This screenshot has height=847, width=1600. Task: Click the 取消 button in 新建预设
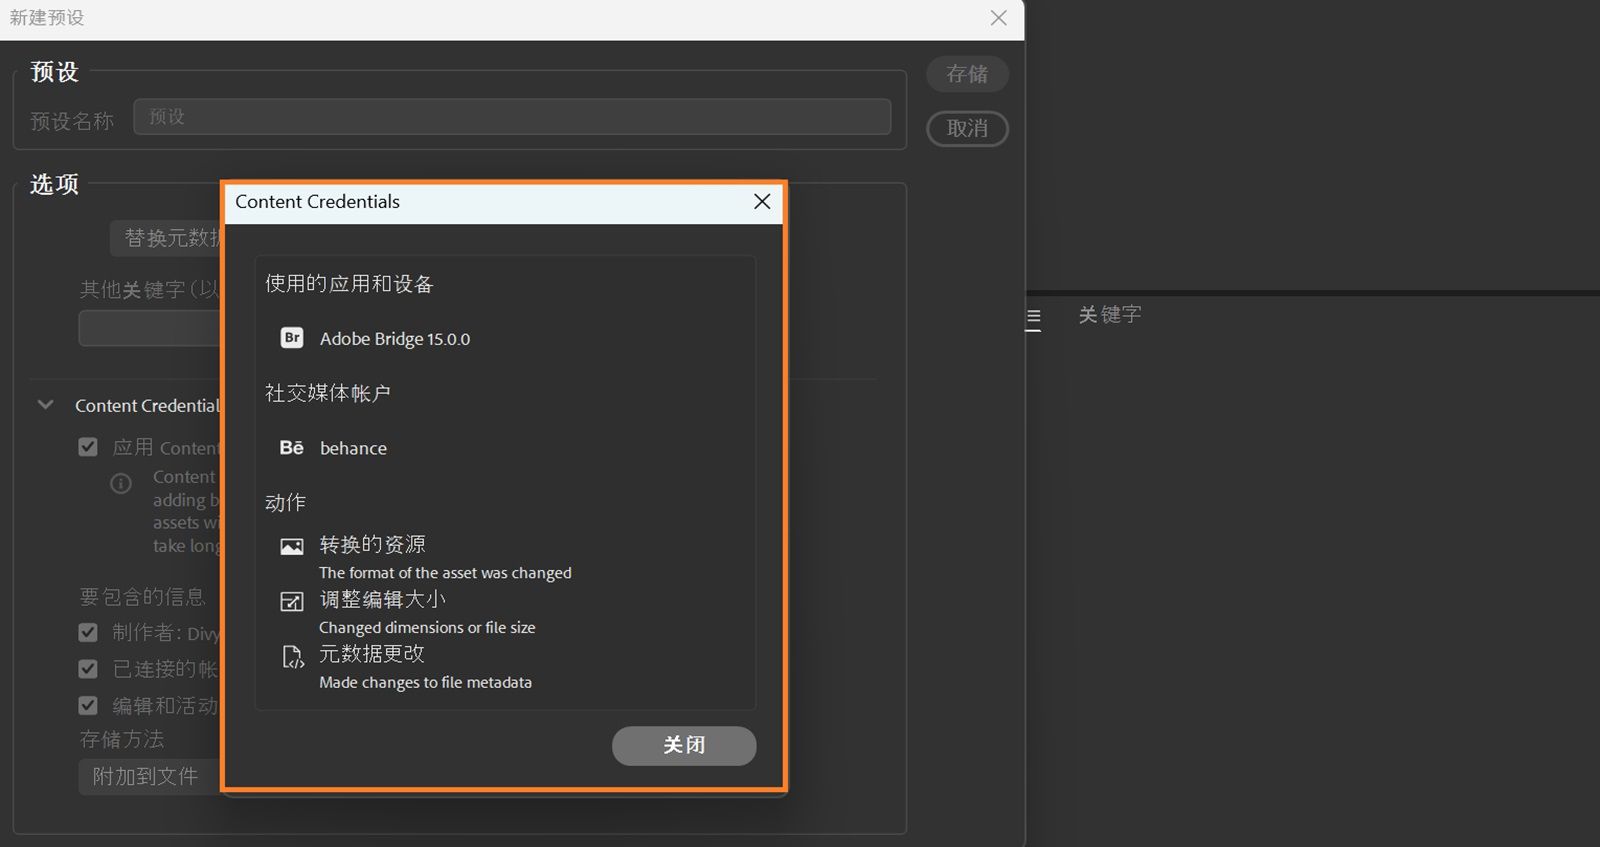(x=967, y=129)
